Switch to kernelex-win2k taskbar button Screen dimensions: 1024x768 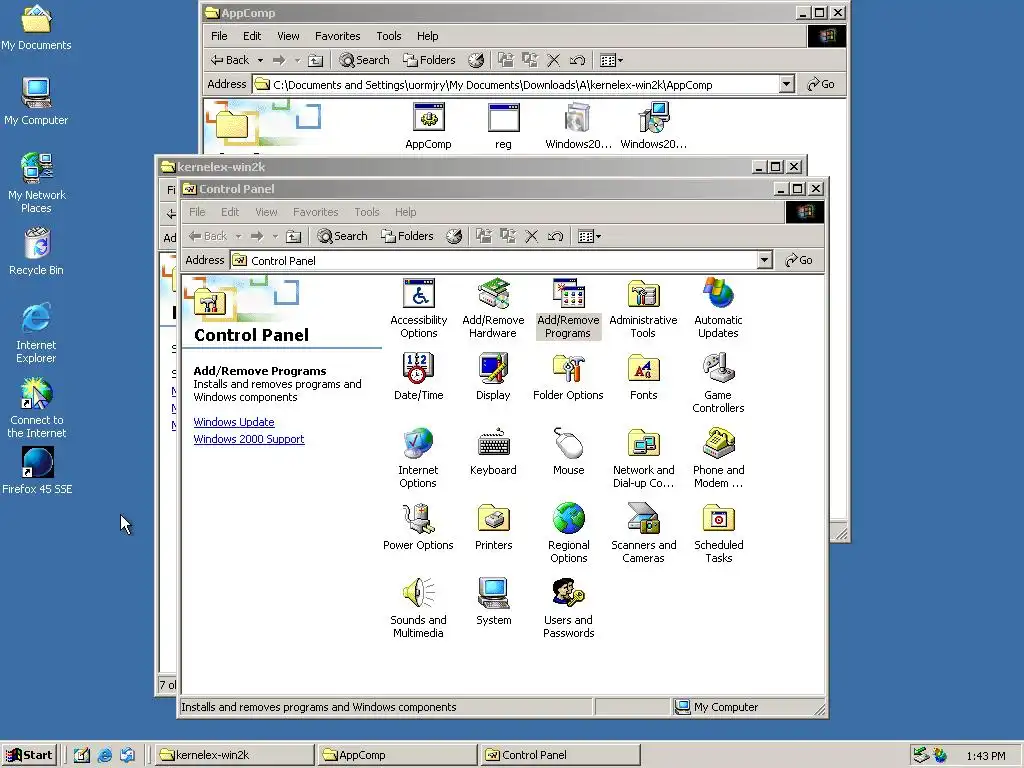pyautogui.click(x=235, y=755)
